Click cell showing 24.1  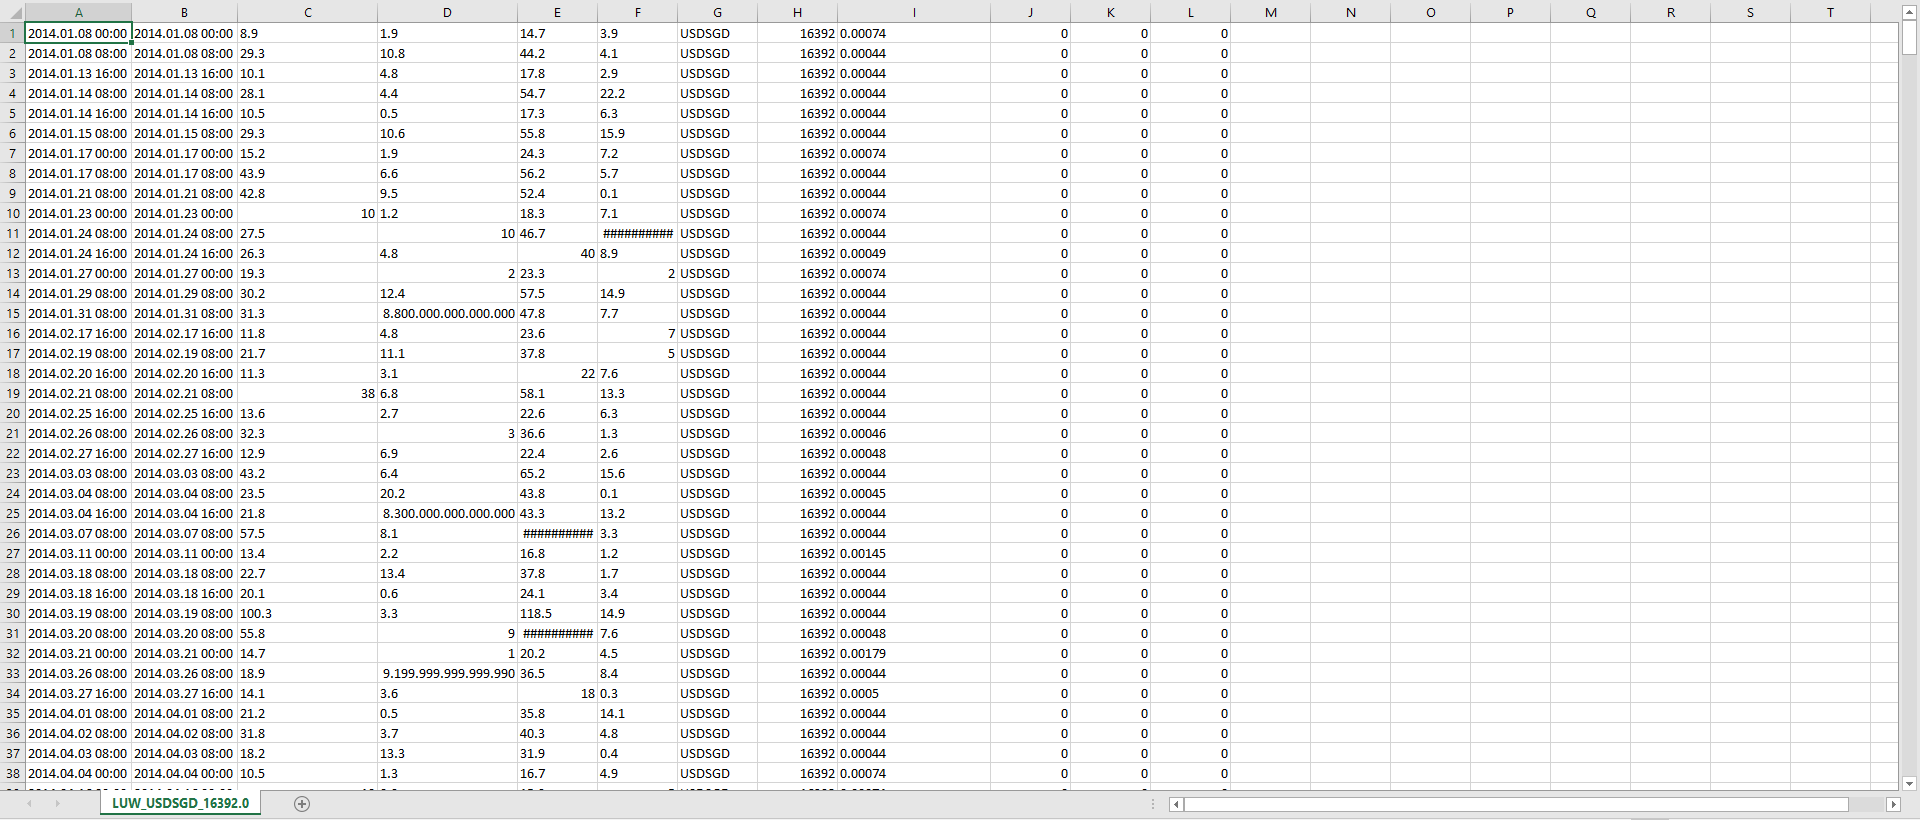pos(557,593)
